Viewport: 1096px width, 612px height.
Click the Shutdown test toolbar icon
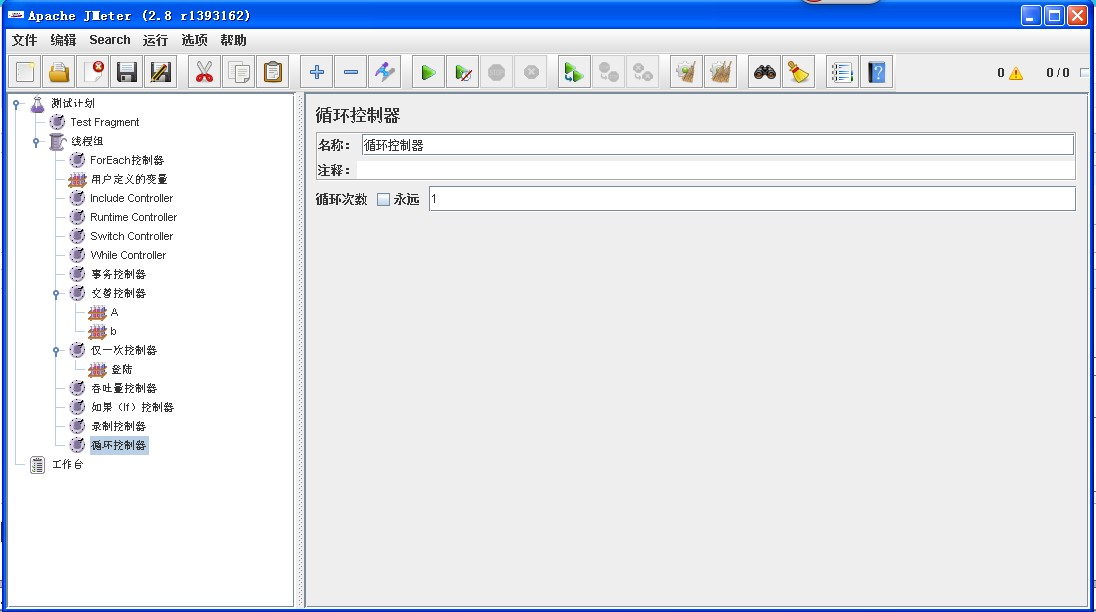531,72
